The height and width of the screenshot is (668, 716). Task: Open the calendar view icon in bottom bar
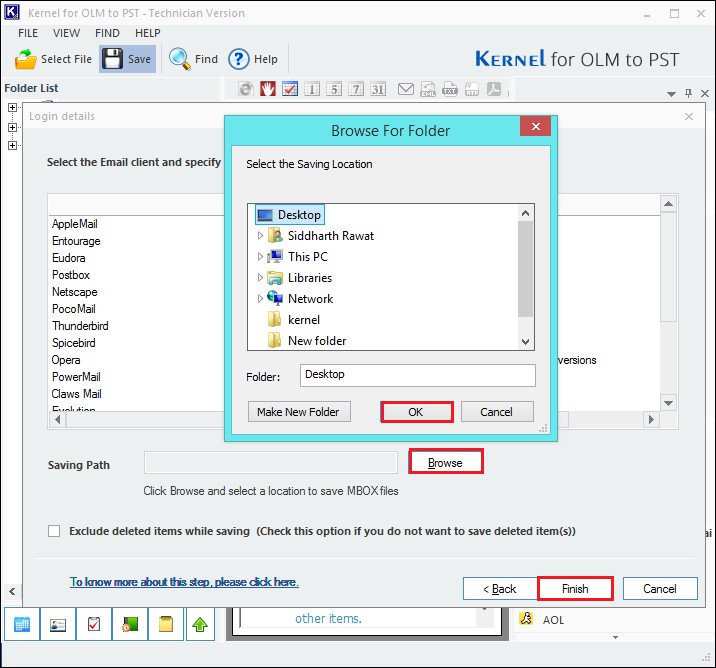pos(22,624)
